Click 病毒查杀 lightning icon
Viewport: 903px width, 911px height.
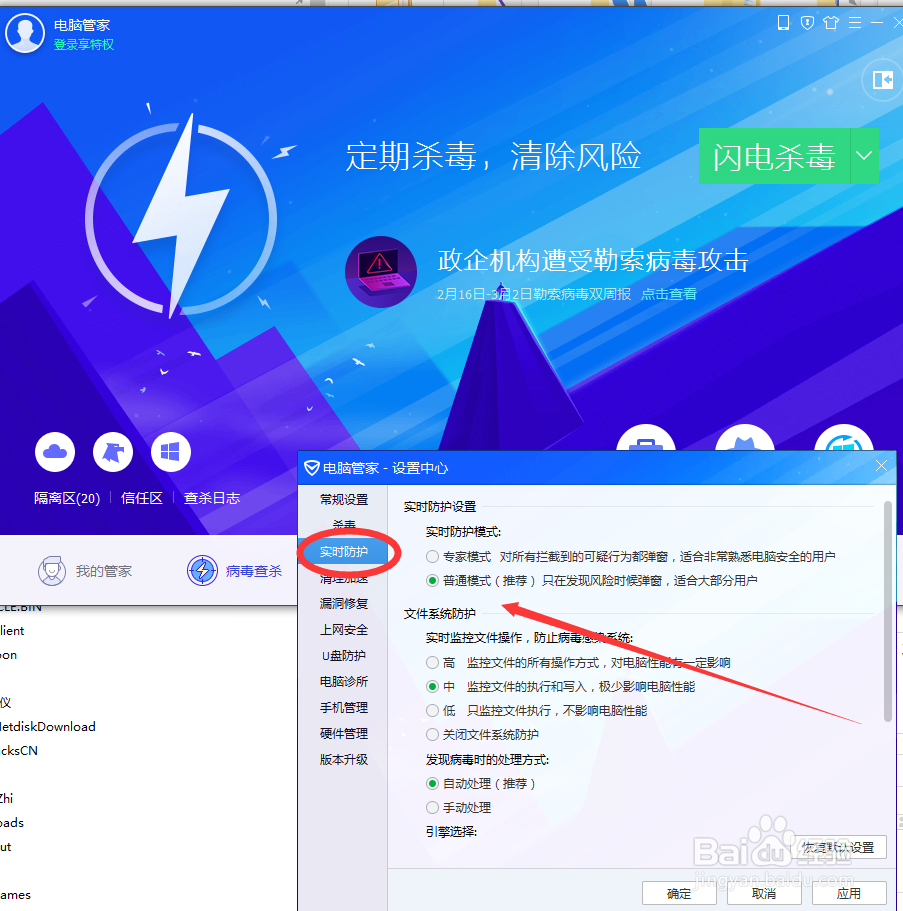point(202,571)
